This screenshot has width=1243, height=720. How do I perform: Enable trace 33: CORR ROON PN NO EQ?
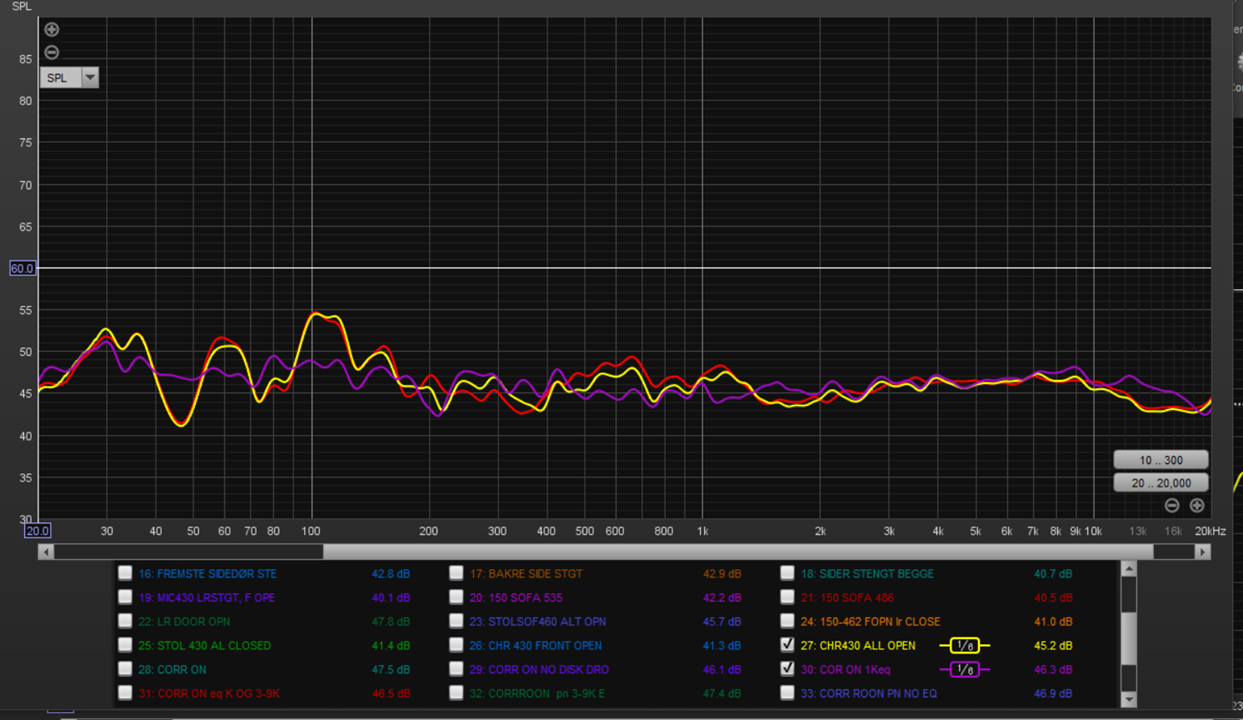click(x=787, y=693)
